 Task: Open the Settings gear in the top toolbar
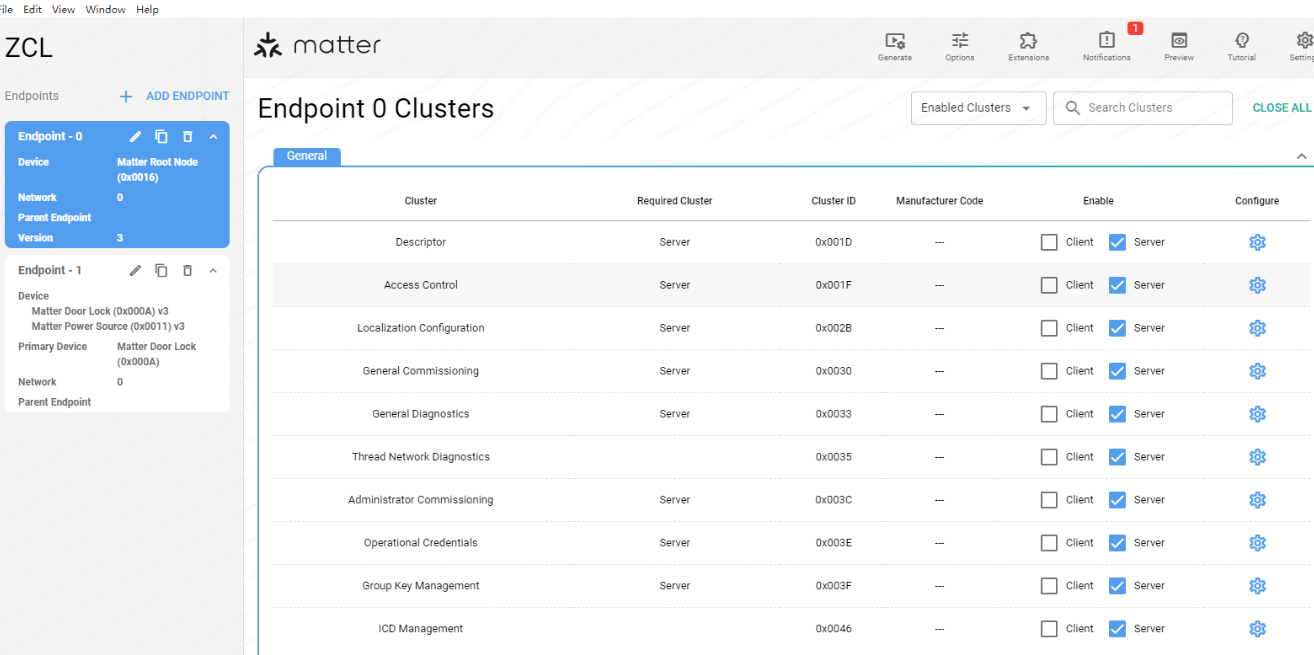tap(1304, 41)
